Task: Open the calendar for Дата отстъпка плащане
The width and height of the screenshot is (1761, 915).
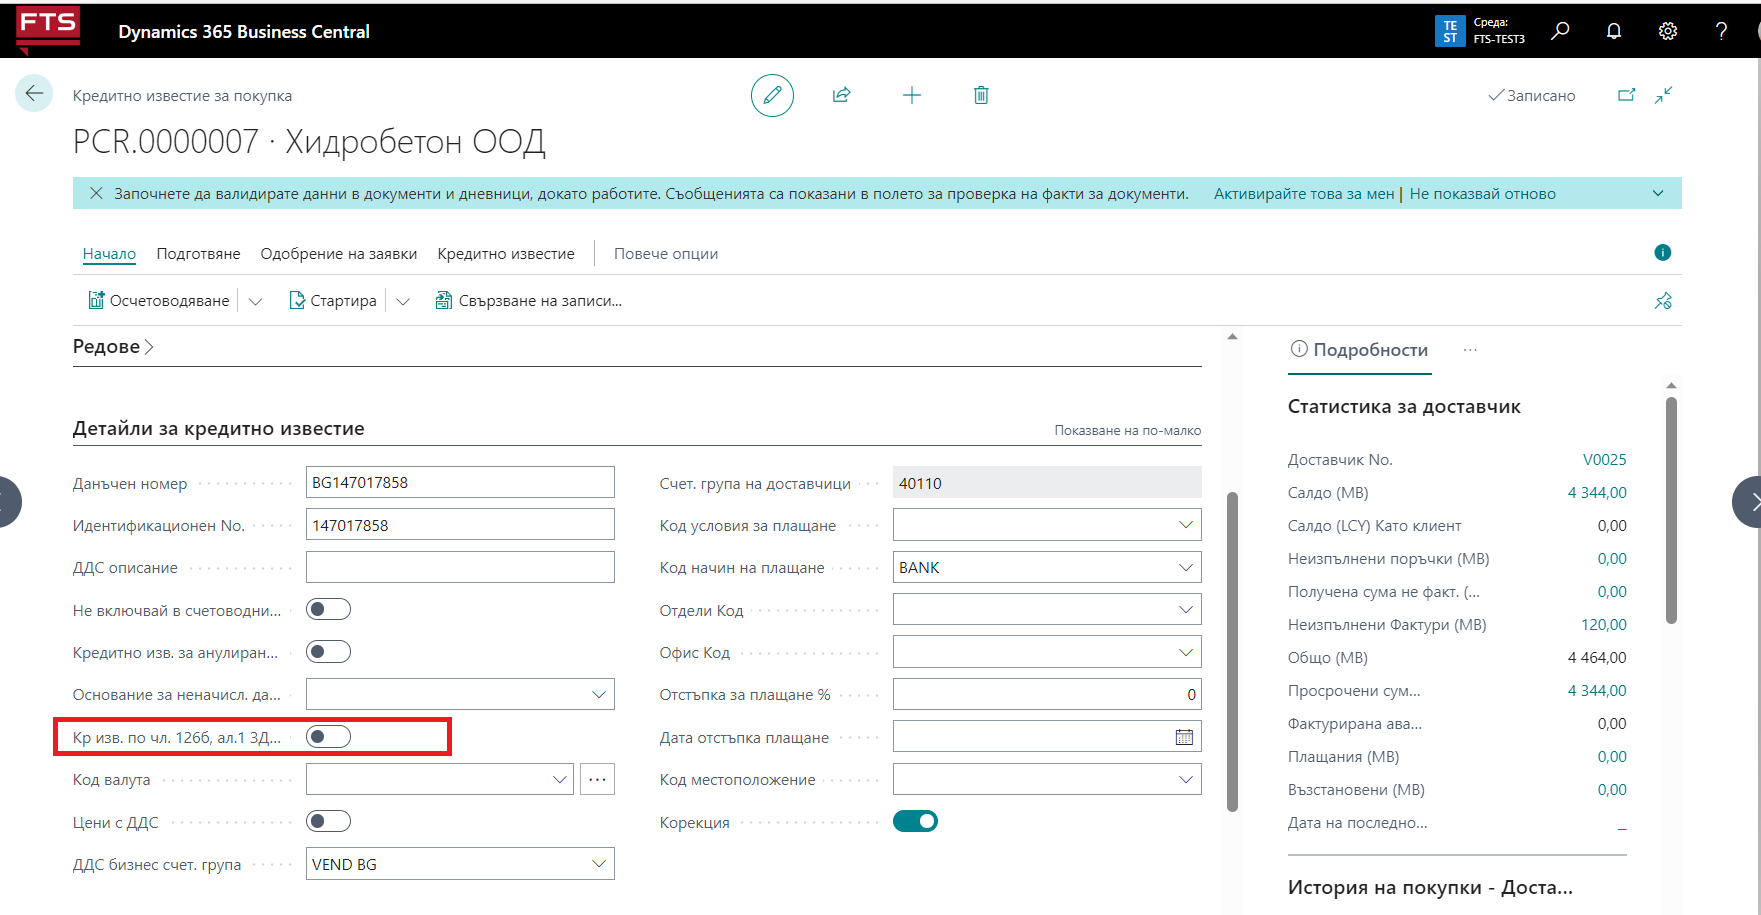Action: [x=1184, y=737]
